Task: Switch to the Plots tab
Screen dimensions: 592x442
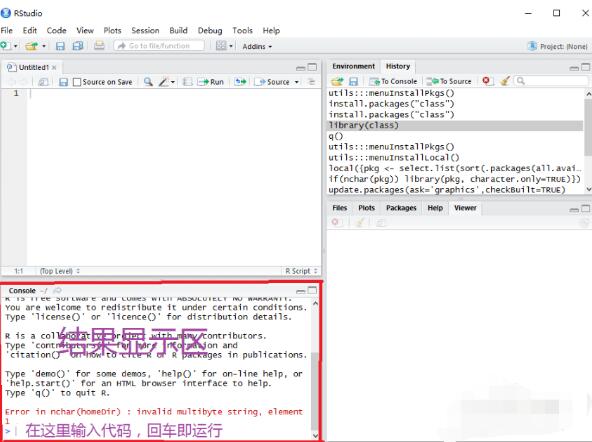Action: [366, 208]
